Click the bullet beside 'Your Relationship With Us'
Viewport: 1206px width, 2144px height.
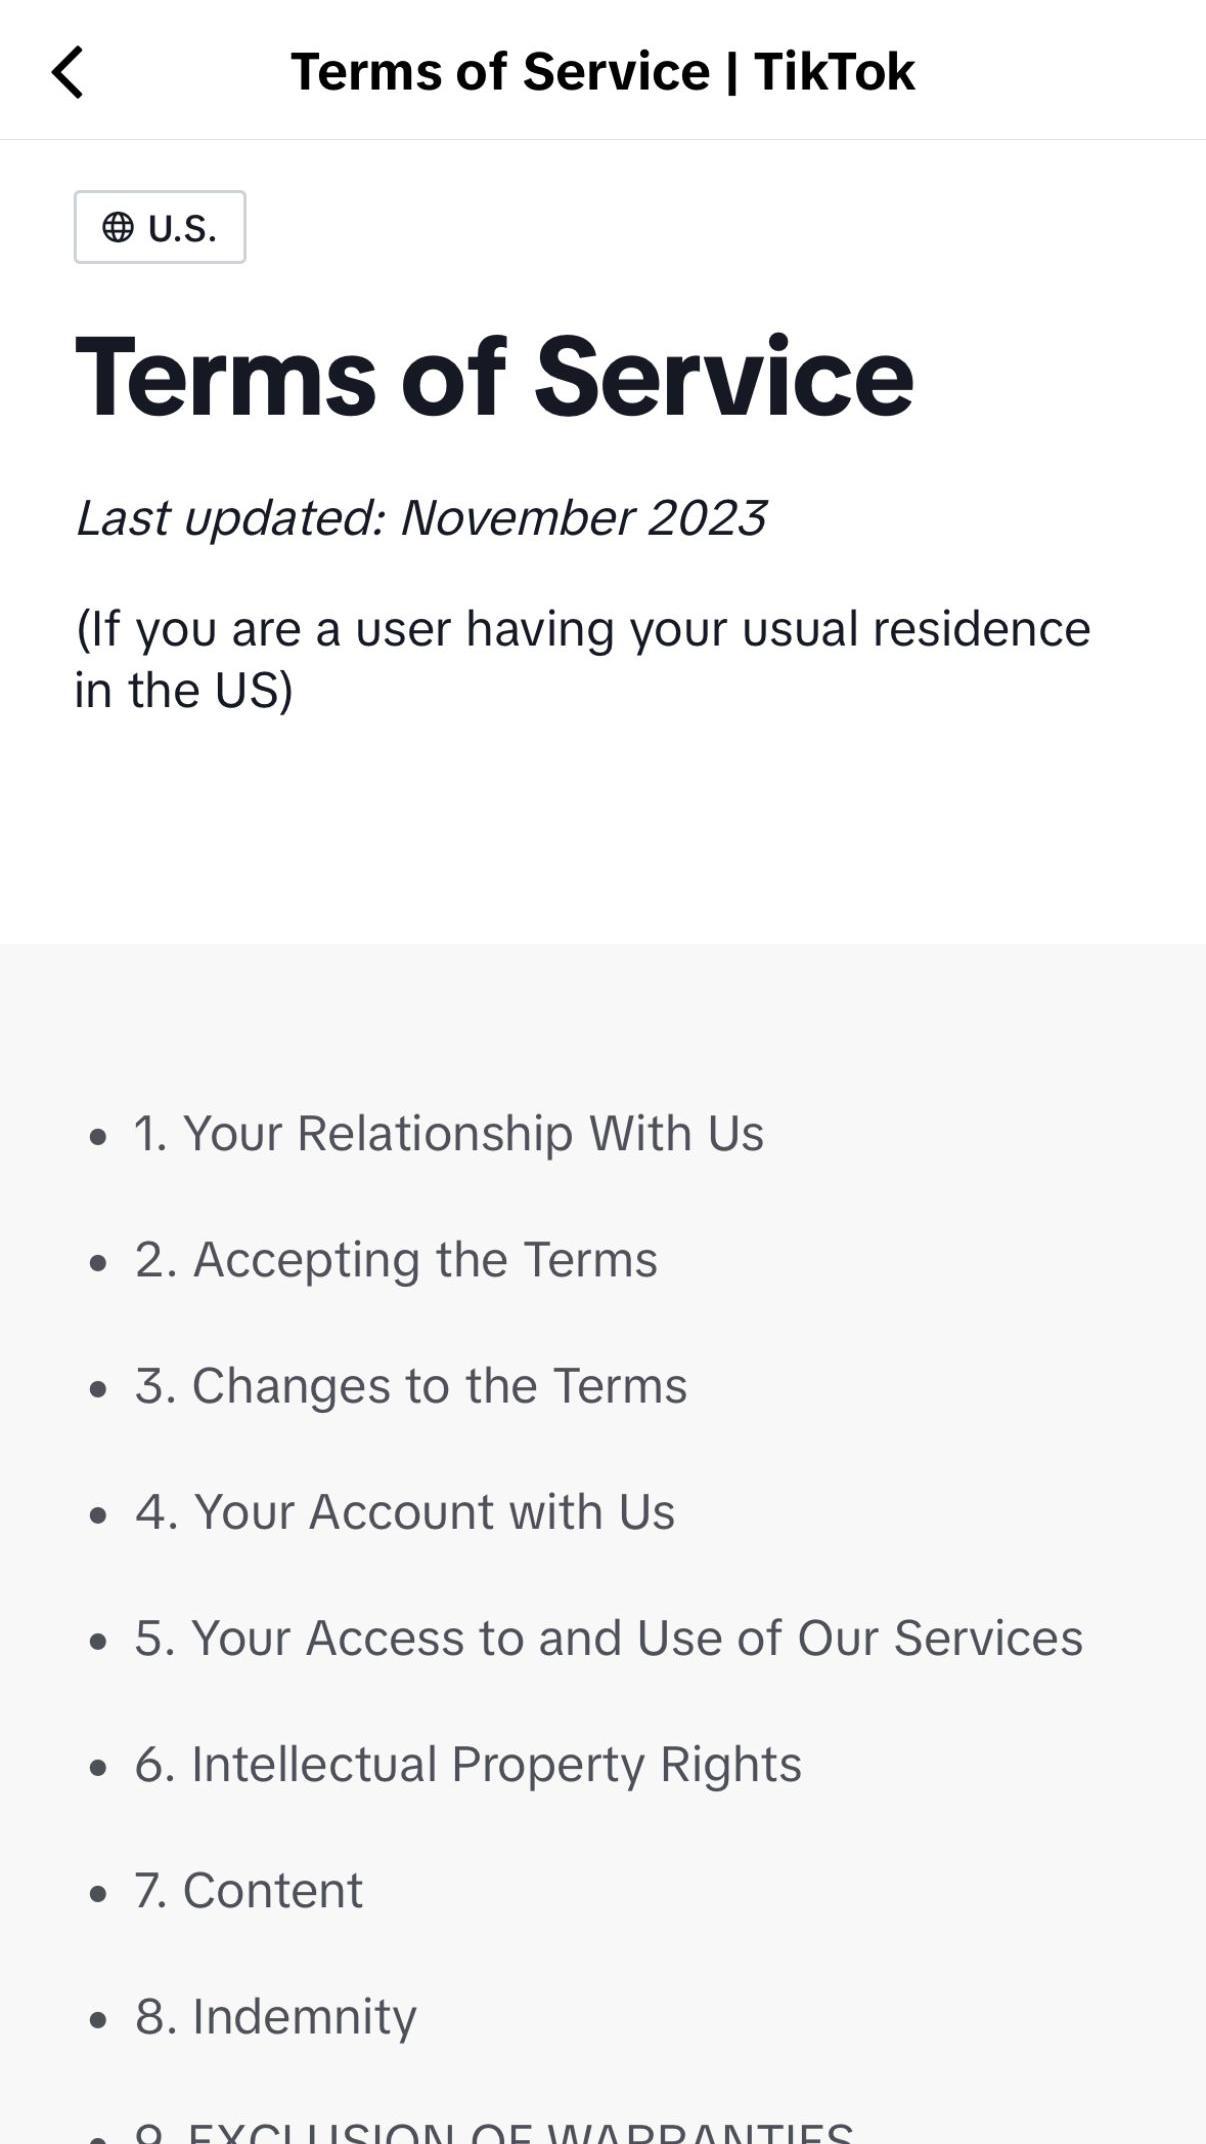pos(98,1136)
